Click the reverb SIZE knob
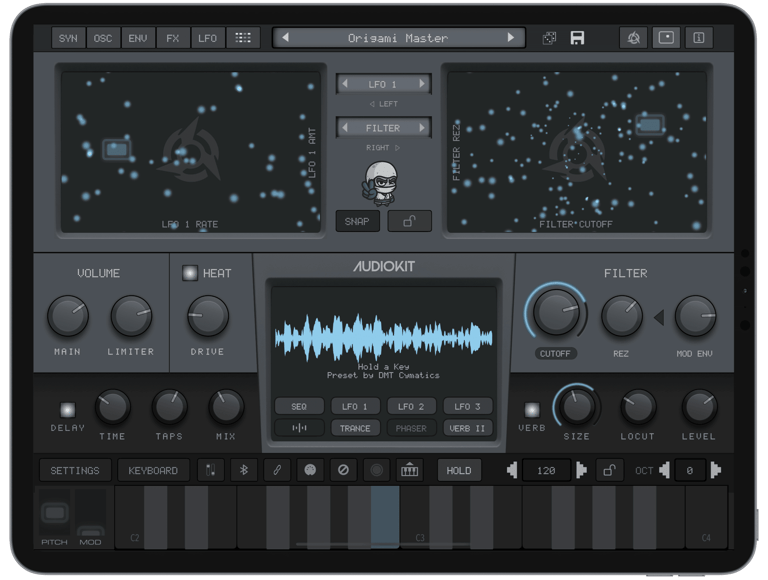Image resolution: width=768 pixels, height=580 pixels. pos(576,407)
